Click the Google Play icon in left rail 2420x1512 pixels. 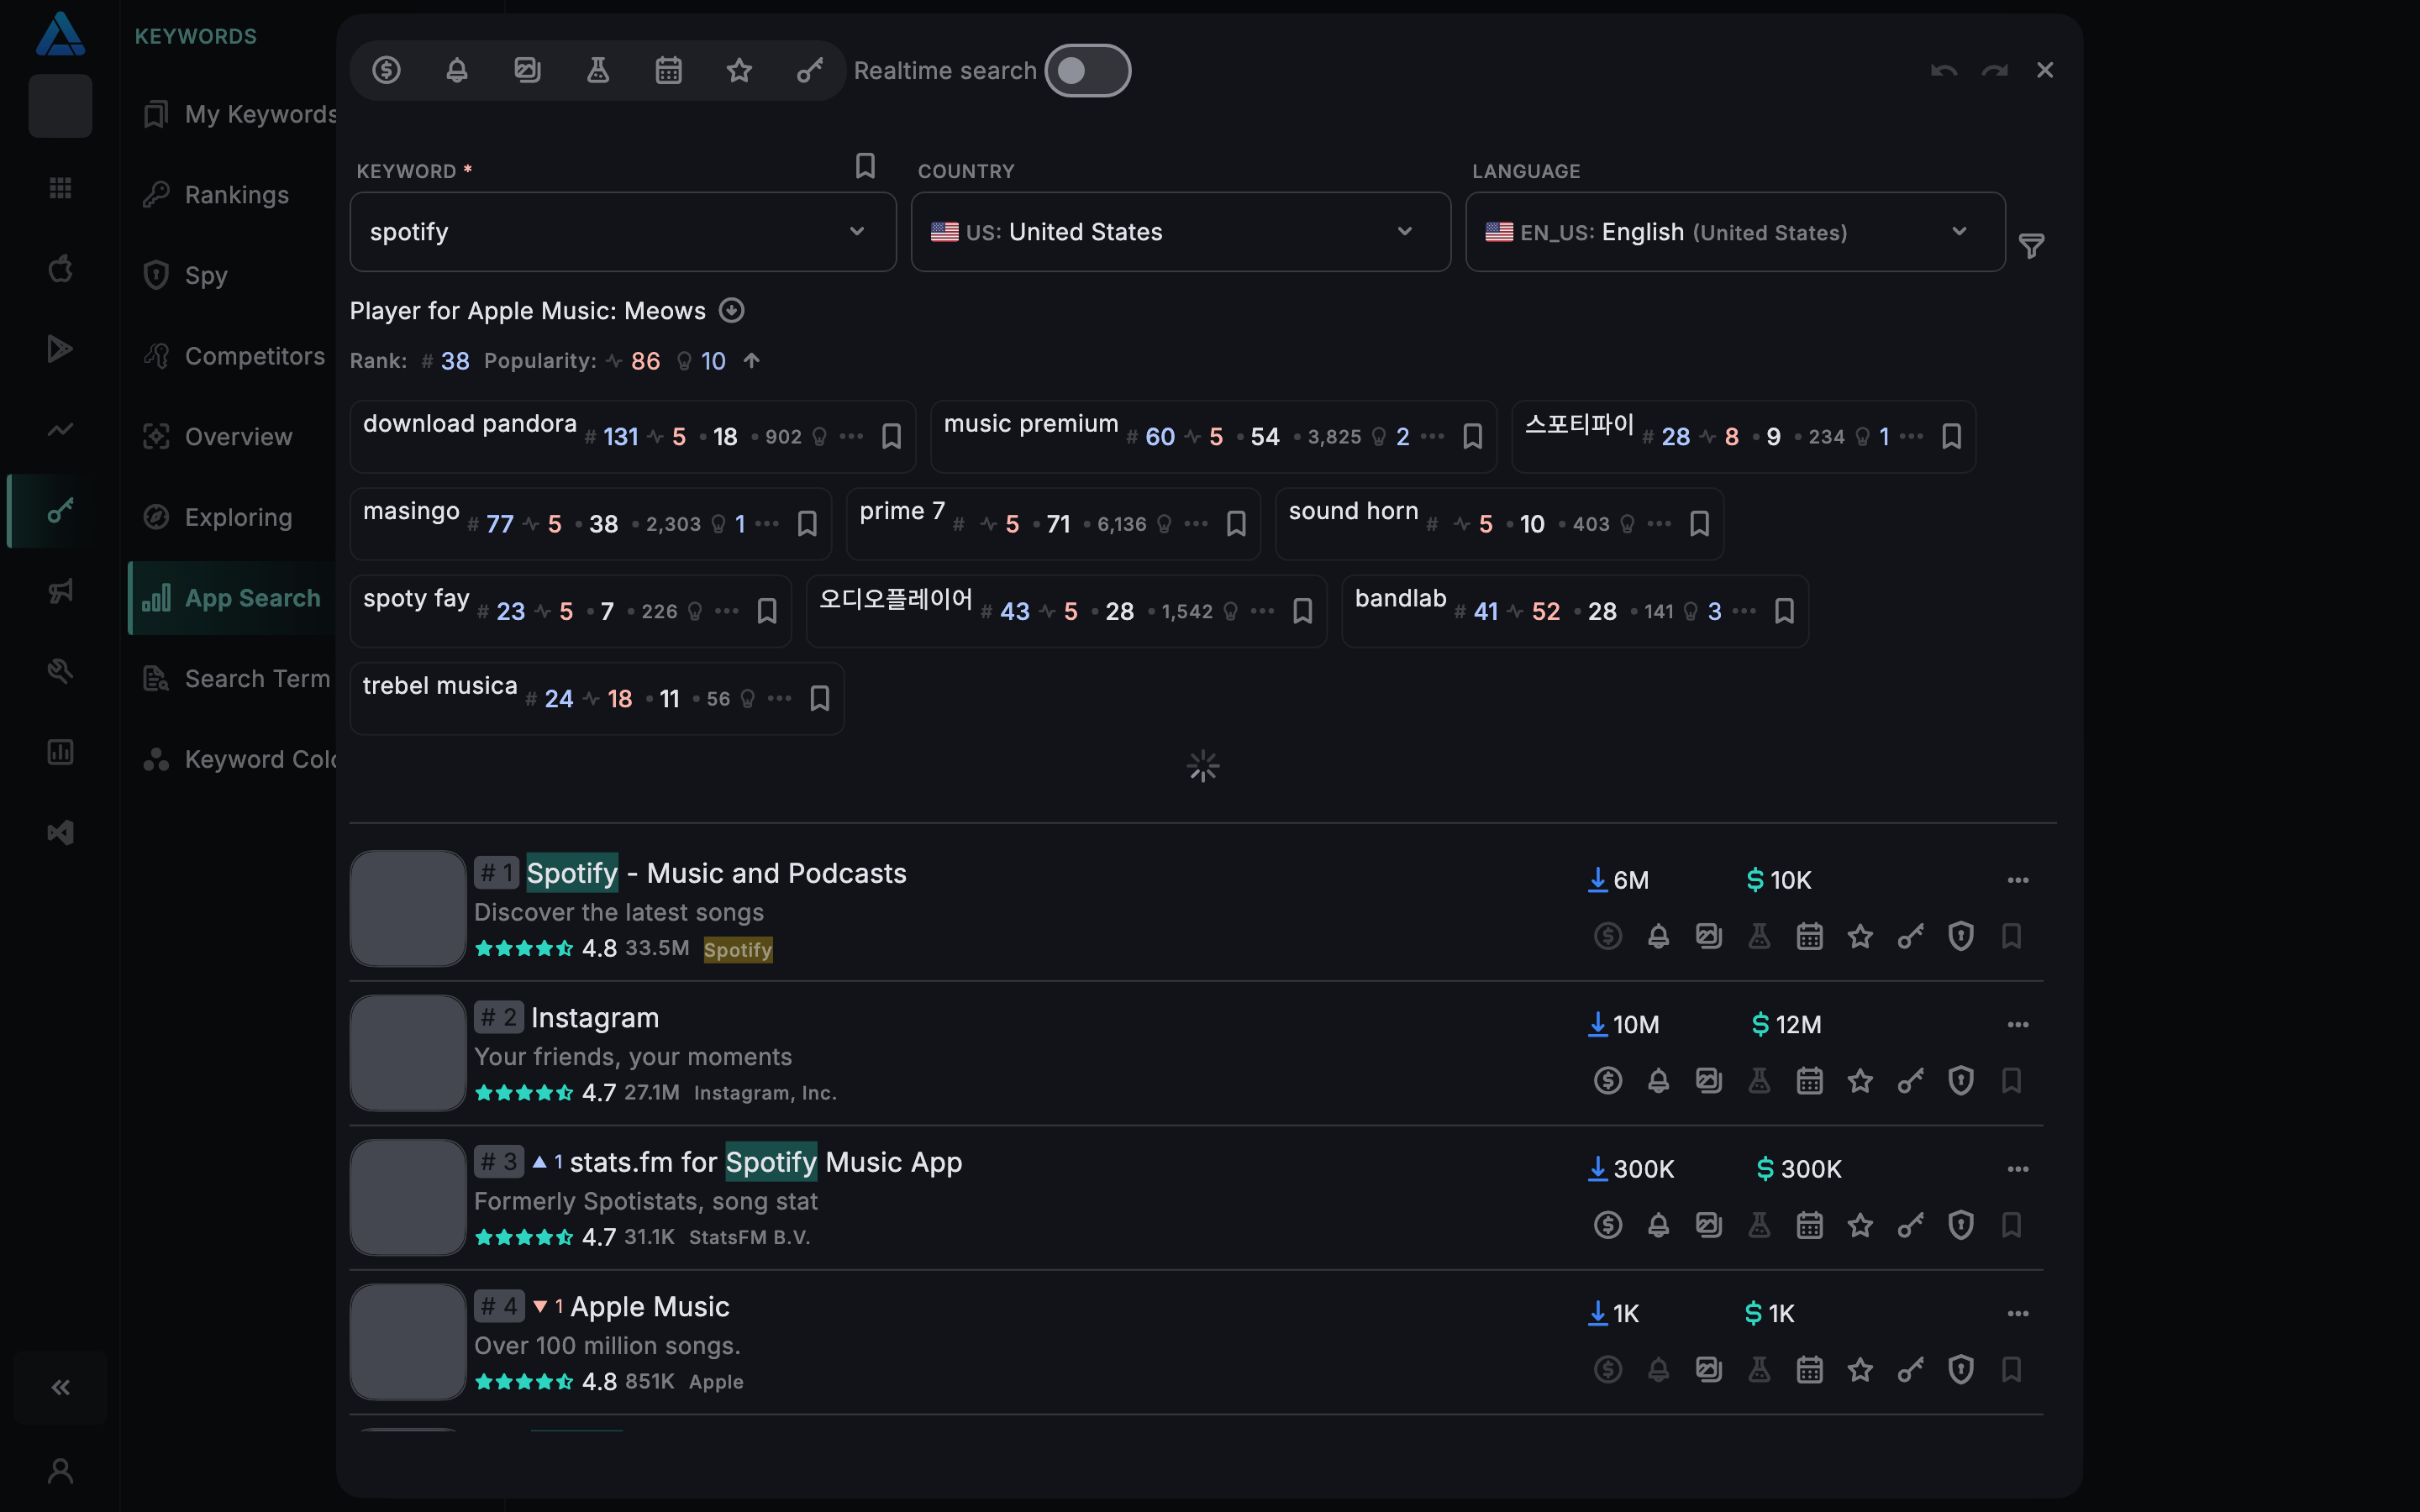(x=60, y=349)
